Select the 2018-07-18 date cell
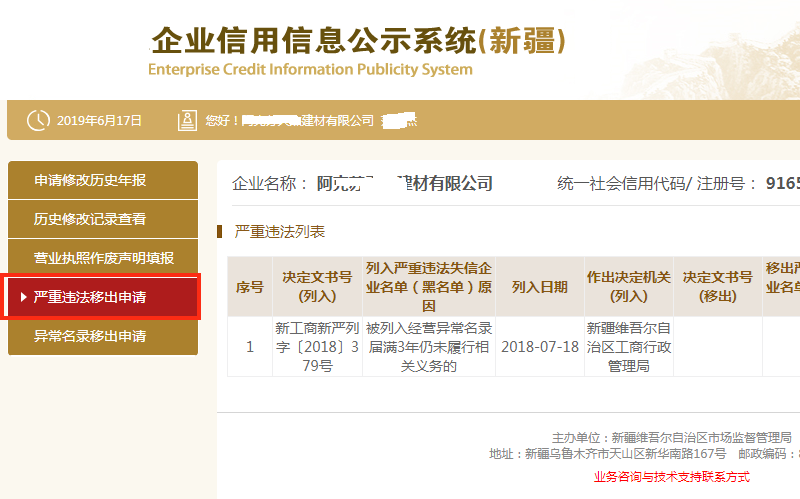Screen dimensions: 800x499 pos(539,346)
